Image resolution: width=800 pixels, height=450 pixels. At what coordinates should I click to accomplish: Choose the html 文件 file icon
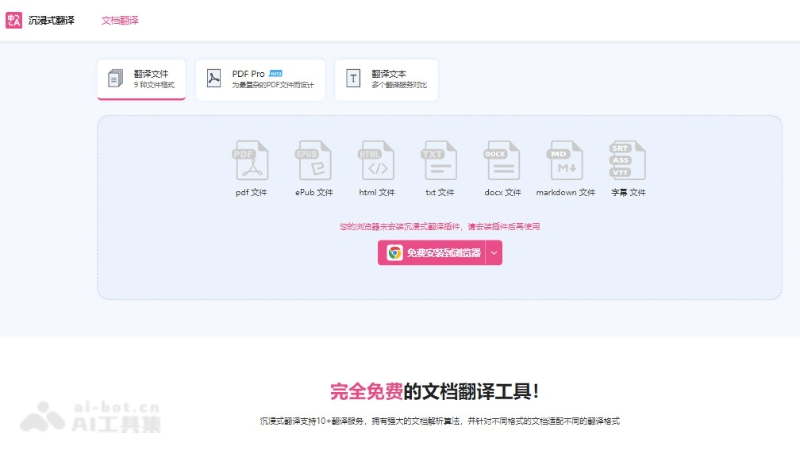[x=377, y=160]
